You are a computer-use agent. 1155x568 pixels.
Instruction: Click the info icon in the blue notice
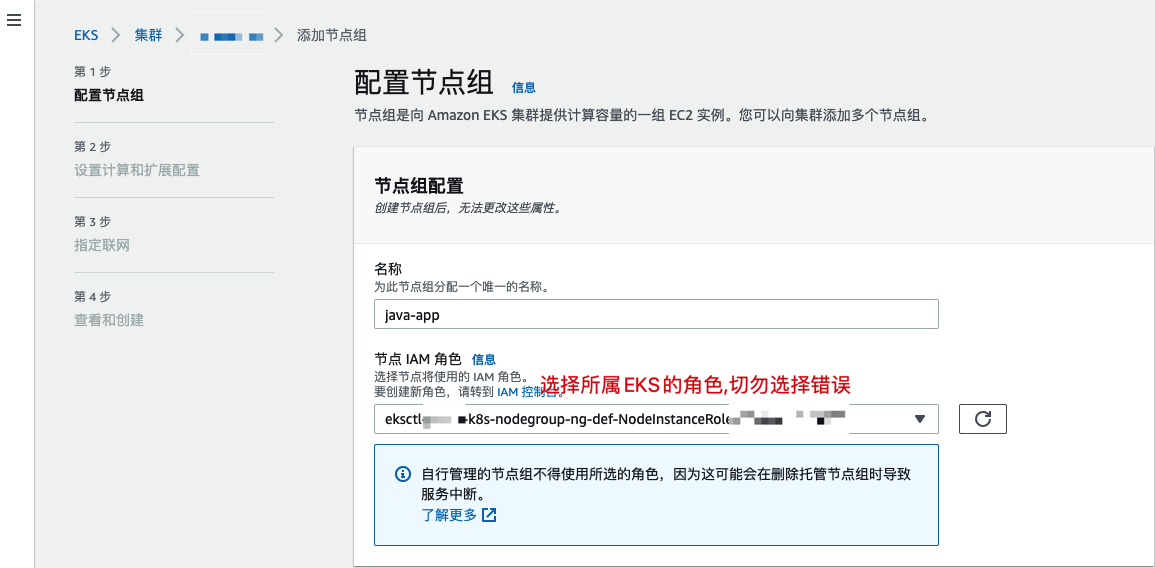tap(402, 474)
